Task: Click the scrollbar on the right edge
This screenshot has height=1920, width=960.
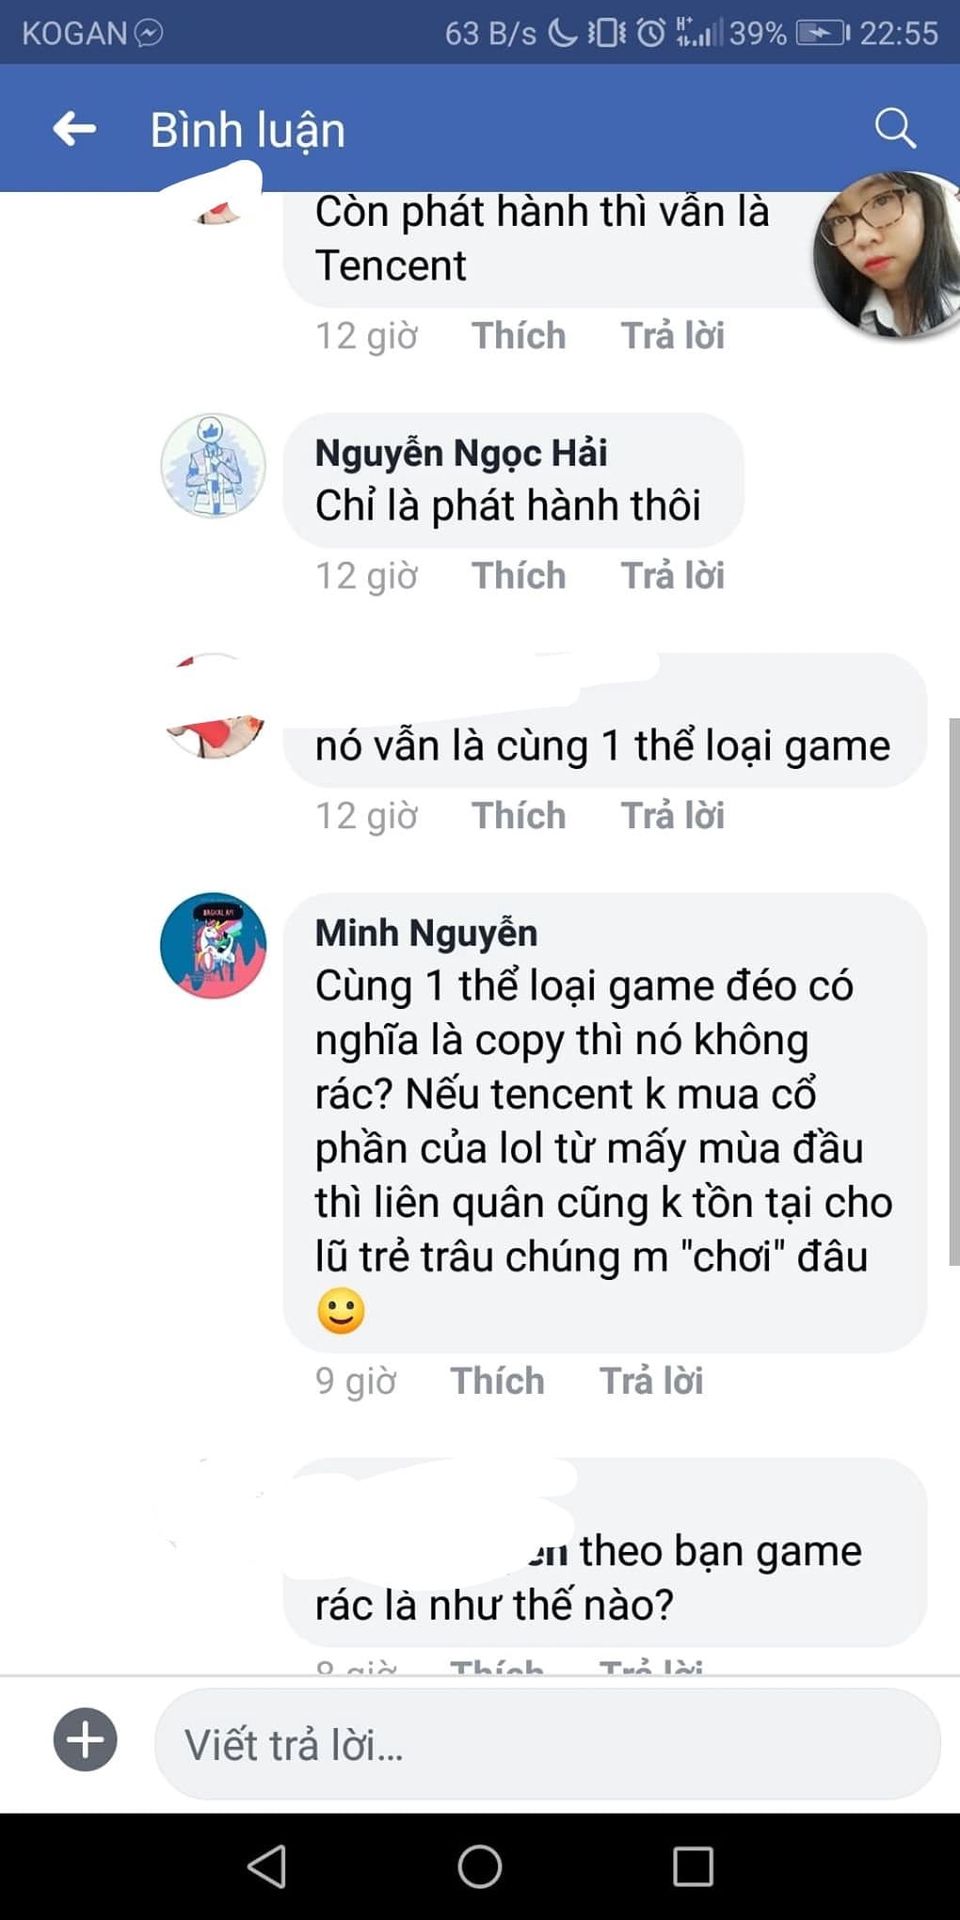Action: [x=953, y=991]
